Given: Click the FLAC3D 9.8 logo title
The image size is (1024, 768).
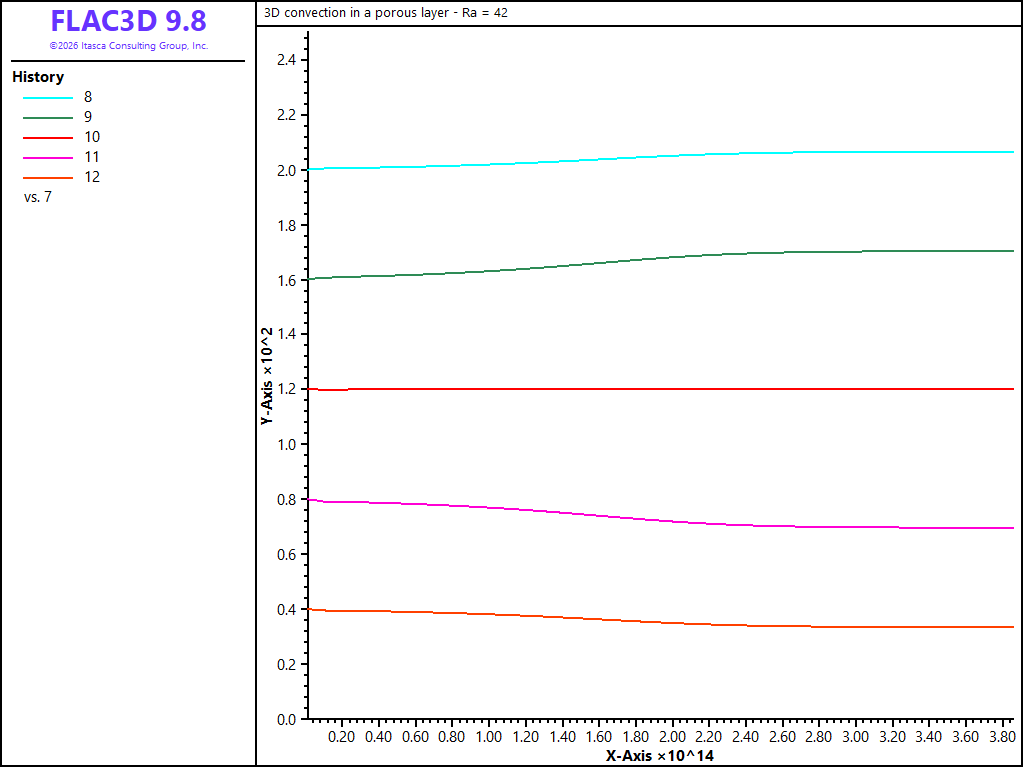Looking at the screenshot, I should (129, 22).
